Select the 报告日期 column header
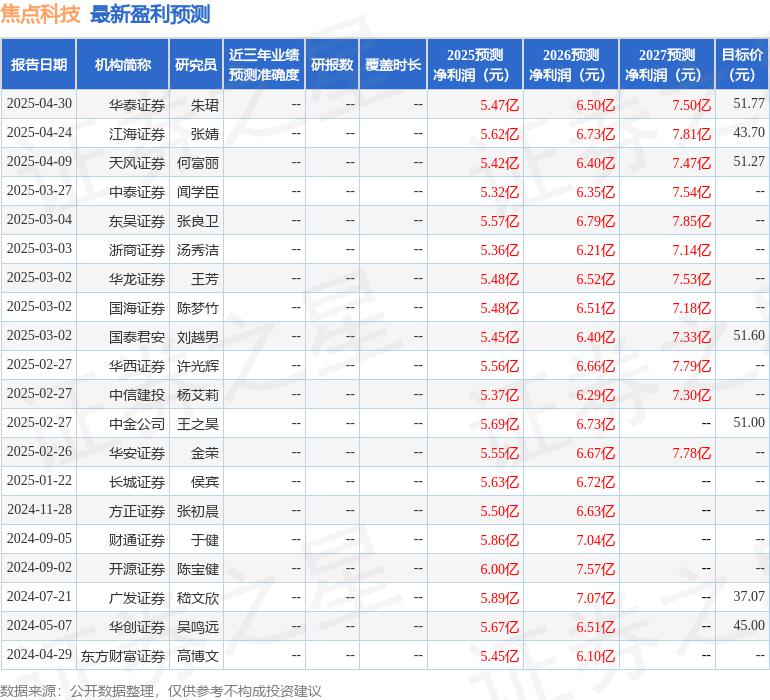770x700 pixels. click(x=39, y=65)
